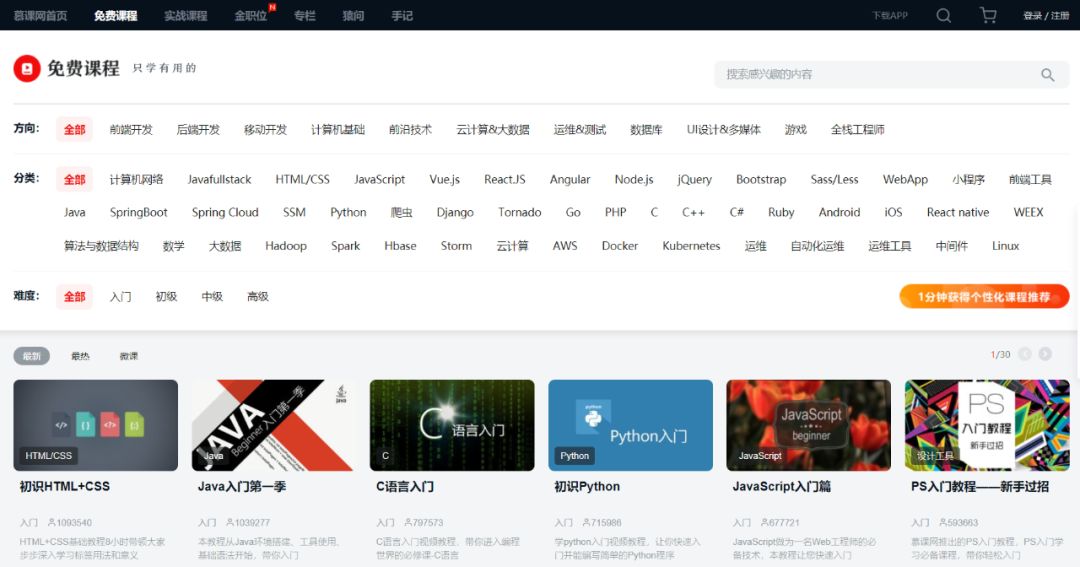
Task: Open Java入门第一季 course thumbnail
Action: (273, 425)
